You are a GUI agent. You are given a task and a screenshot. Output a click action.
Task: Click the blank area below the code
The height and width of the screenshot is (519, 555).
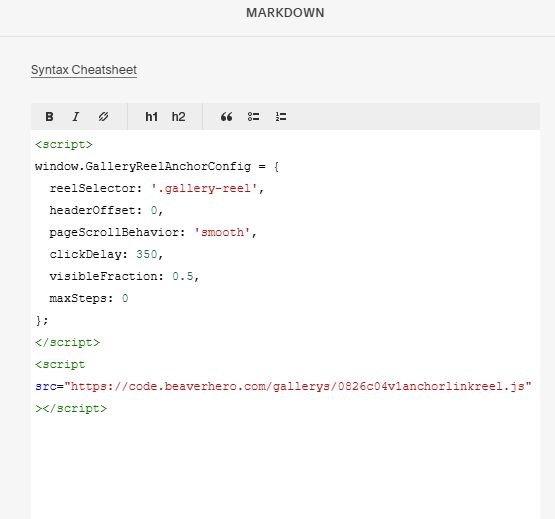click(x=285, y=467)
